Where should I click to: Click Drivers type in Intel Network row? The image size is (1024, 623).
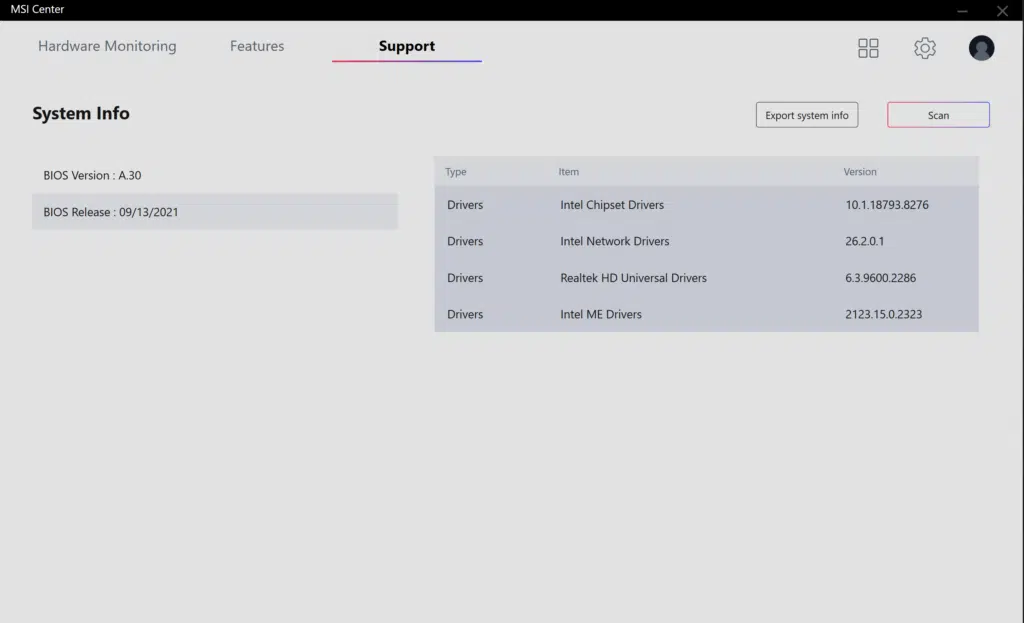tap(465, 241)
